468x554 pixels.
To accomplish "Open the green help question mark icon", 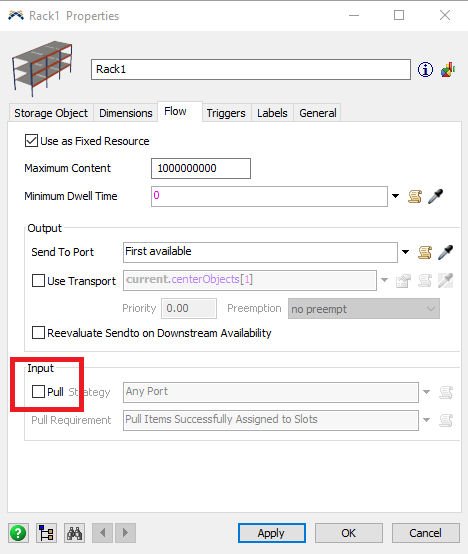I will point(18,533).
